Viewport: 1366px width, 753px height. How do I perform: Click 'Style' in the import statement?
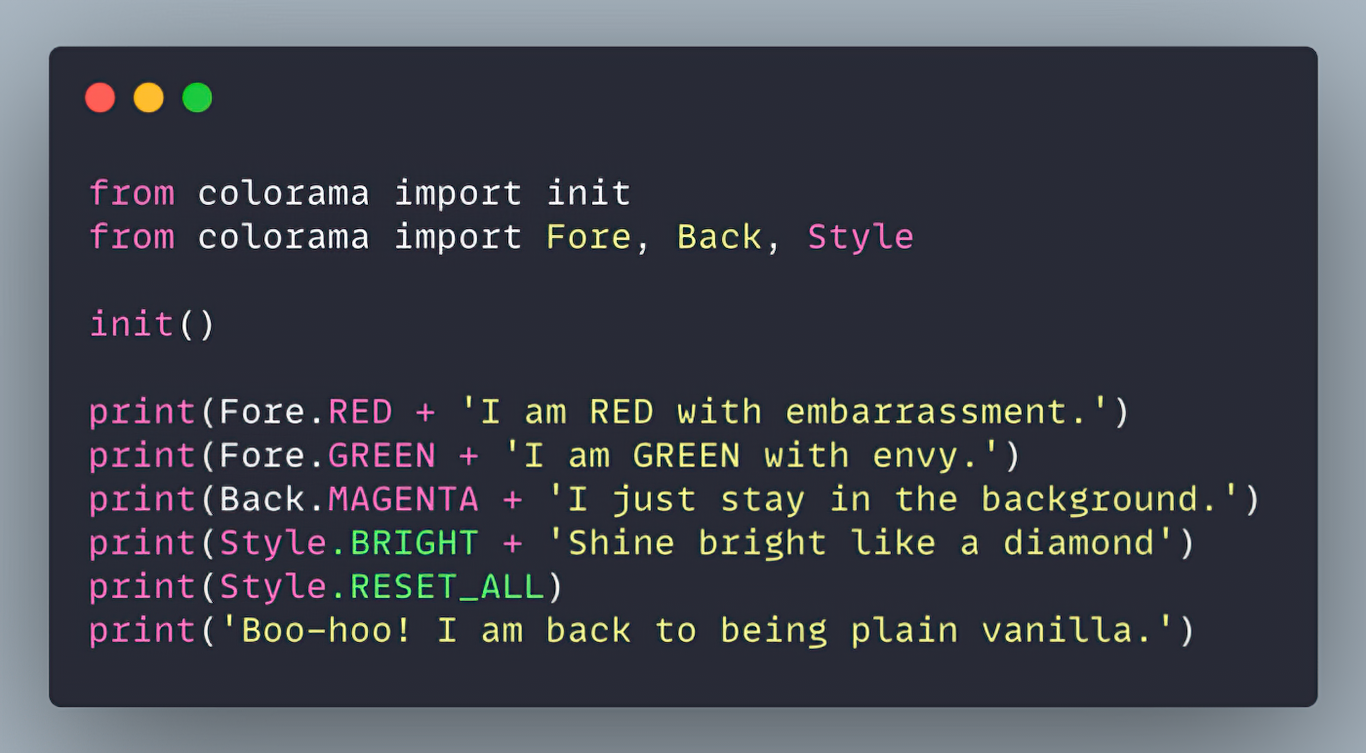click(860, 237)
